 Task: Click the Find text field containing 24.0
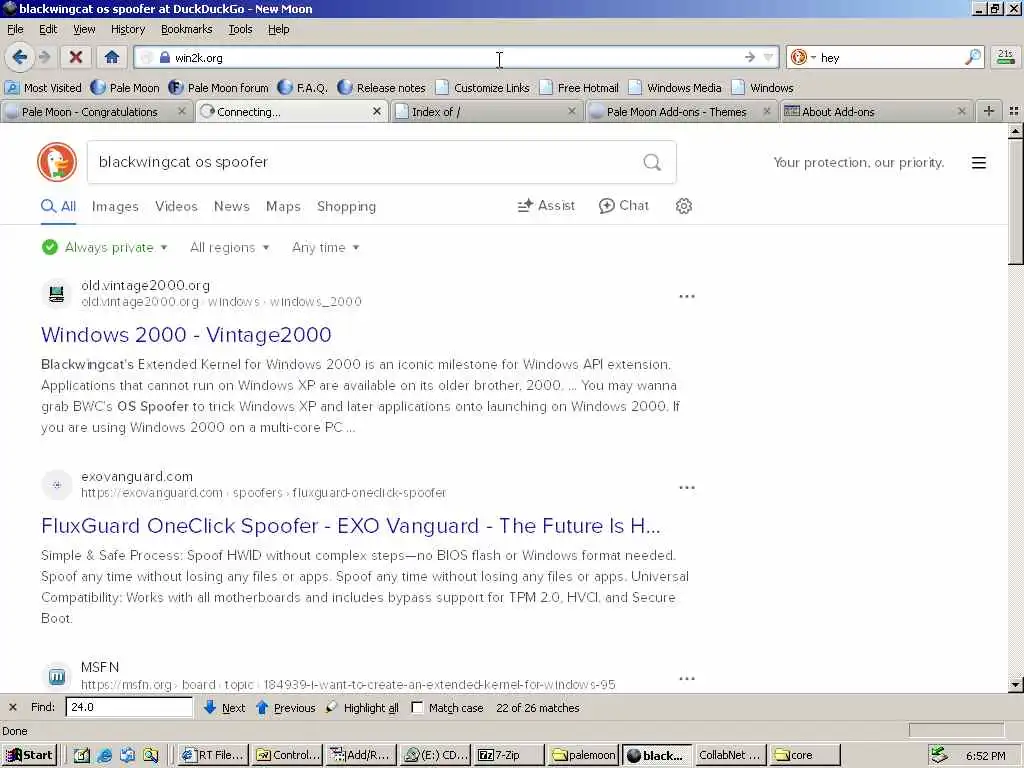pos(129,707)
